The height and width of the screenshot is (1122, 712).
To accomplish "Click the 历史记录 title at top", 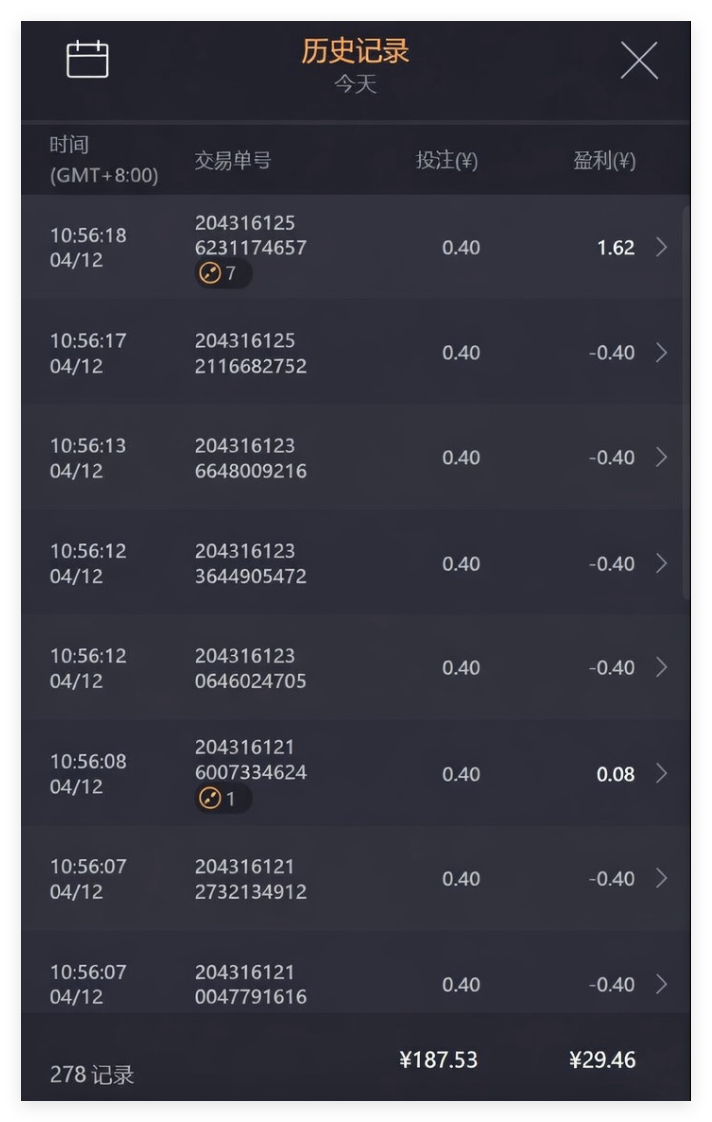I will pyautogui.click(x=355, y=51).
